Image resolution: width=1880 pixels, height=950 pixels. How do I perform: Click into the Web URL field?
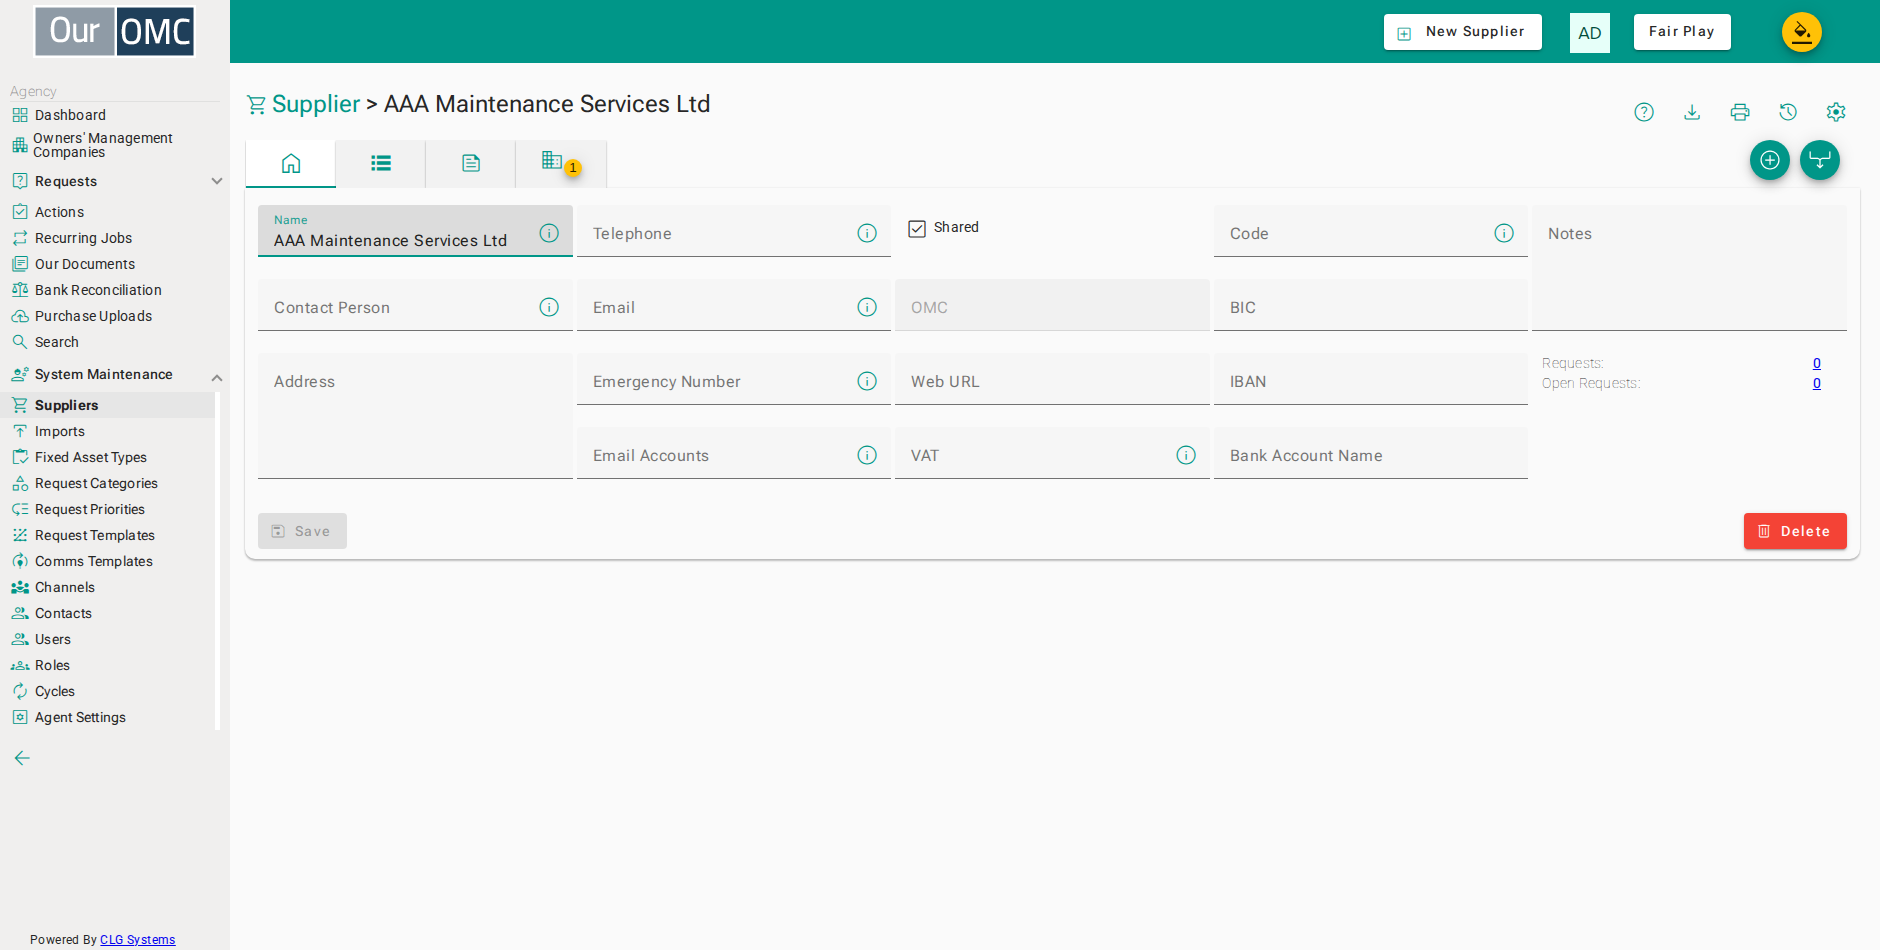click(1052, 379)
